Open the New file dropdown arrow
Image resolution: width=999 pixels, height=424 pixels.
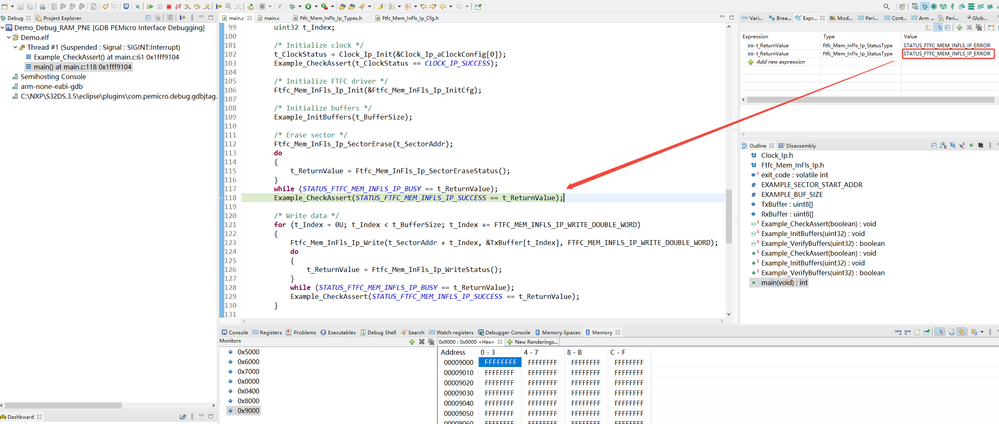pyautogui.click(x=12, y=6)
